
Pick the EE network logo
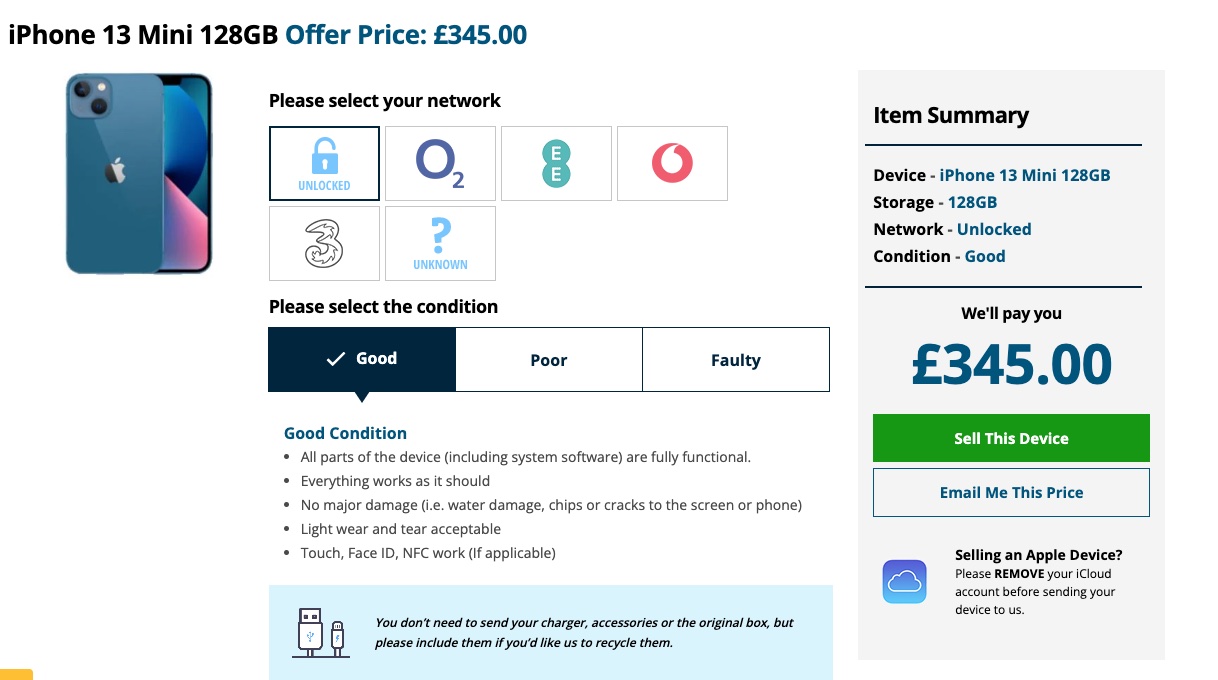[x=556, y=163]
